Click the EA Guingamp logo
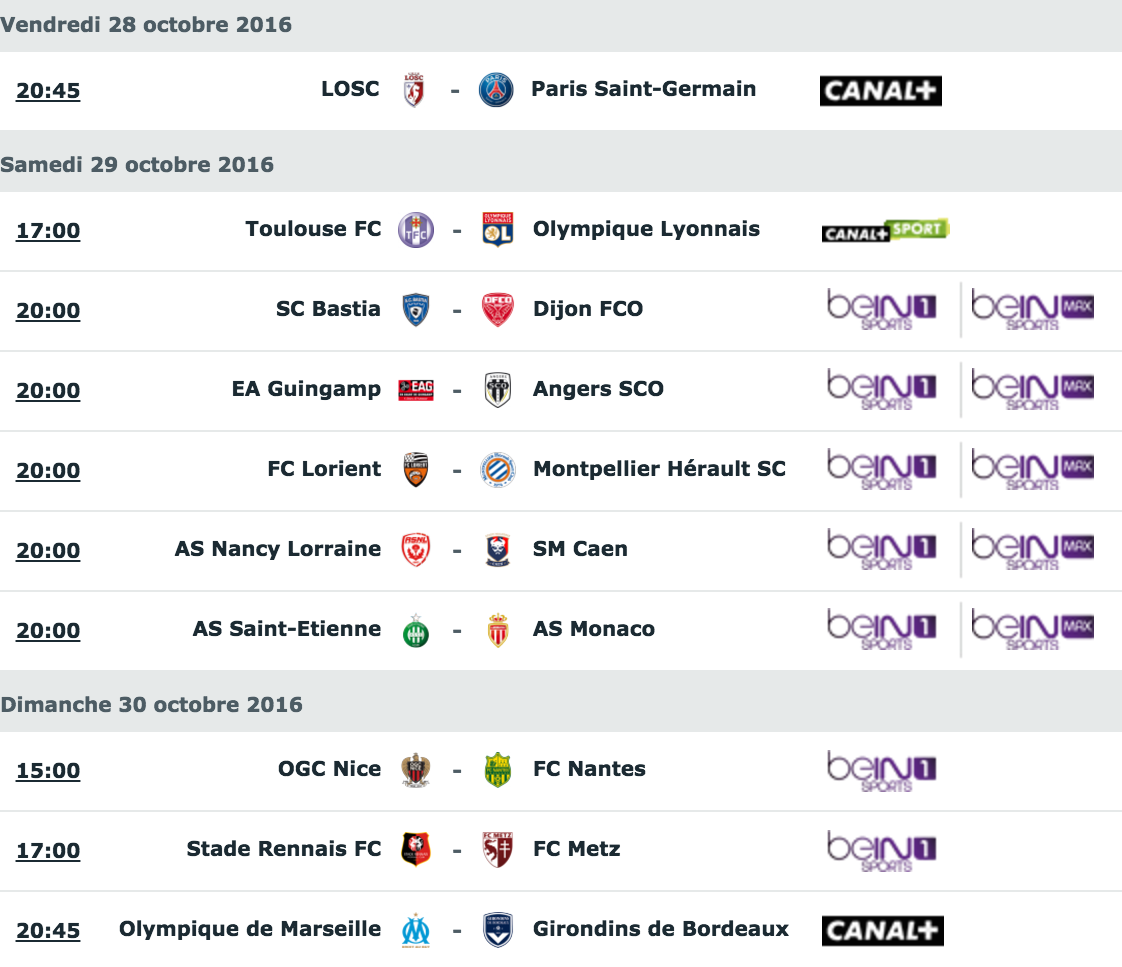The width and height of the screenshot is (1122, 967). (x=416, y=390)
